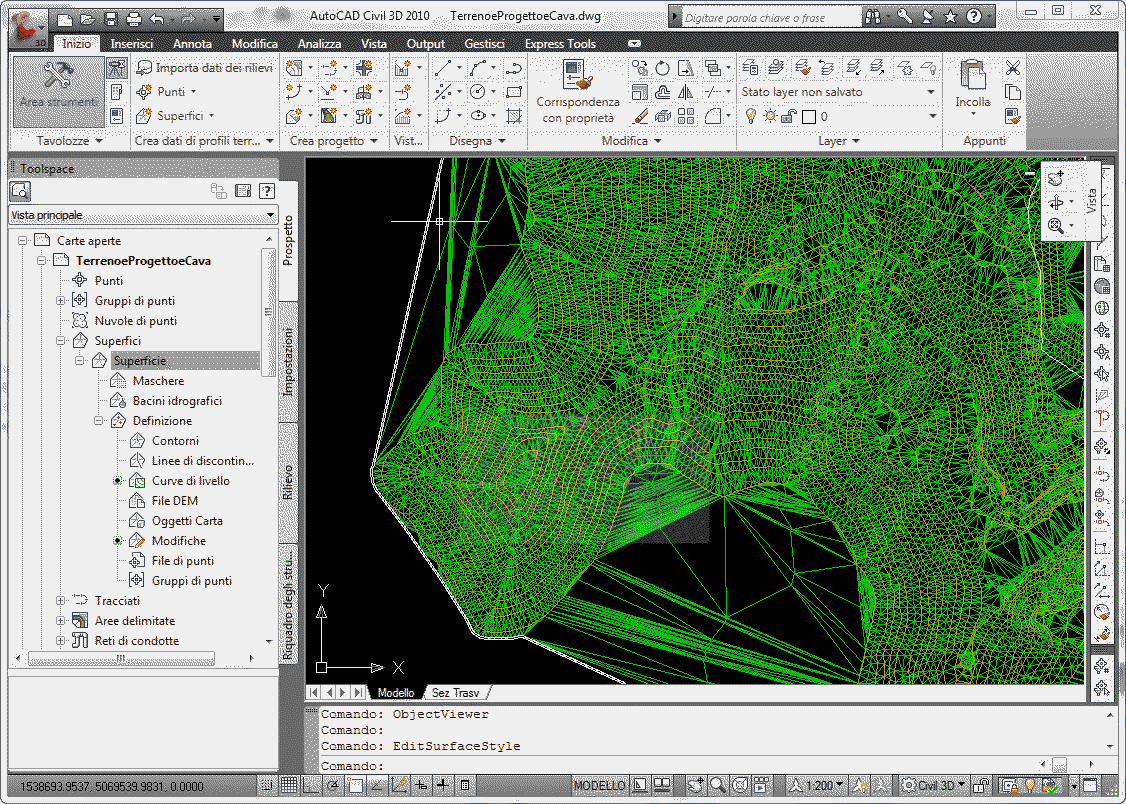Switch to the Analizza ribbon tab
1126x804 pixels.
coord(319,44)
